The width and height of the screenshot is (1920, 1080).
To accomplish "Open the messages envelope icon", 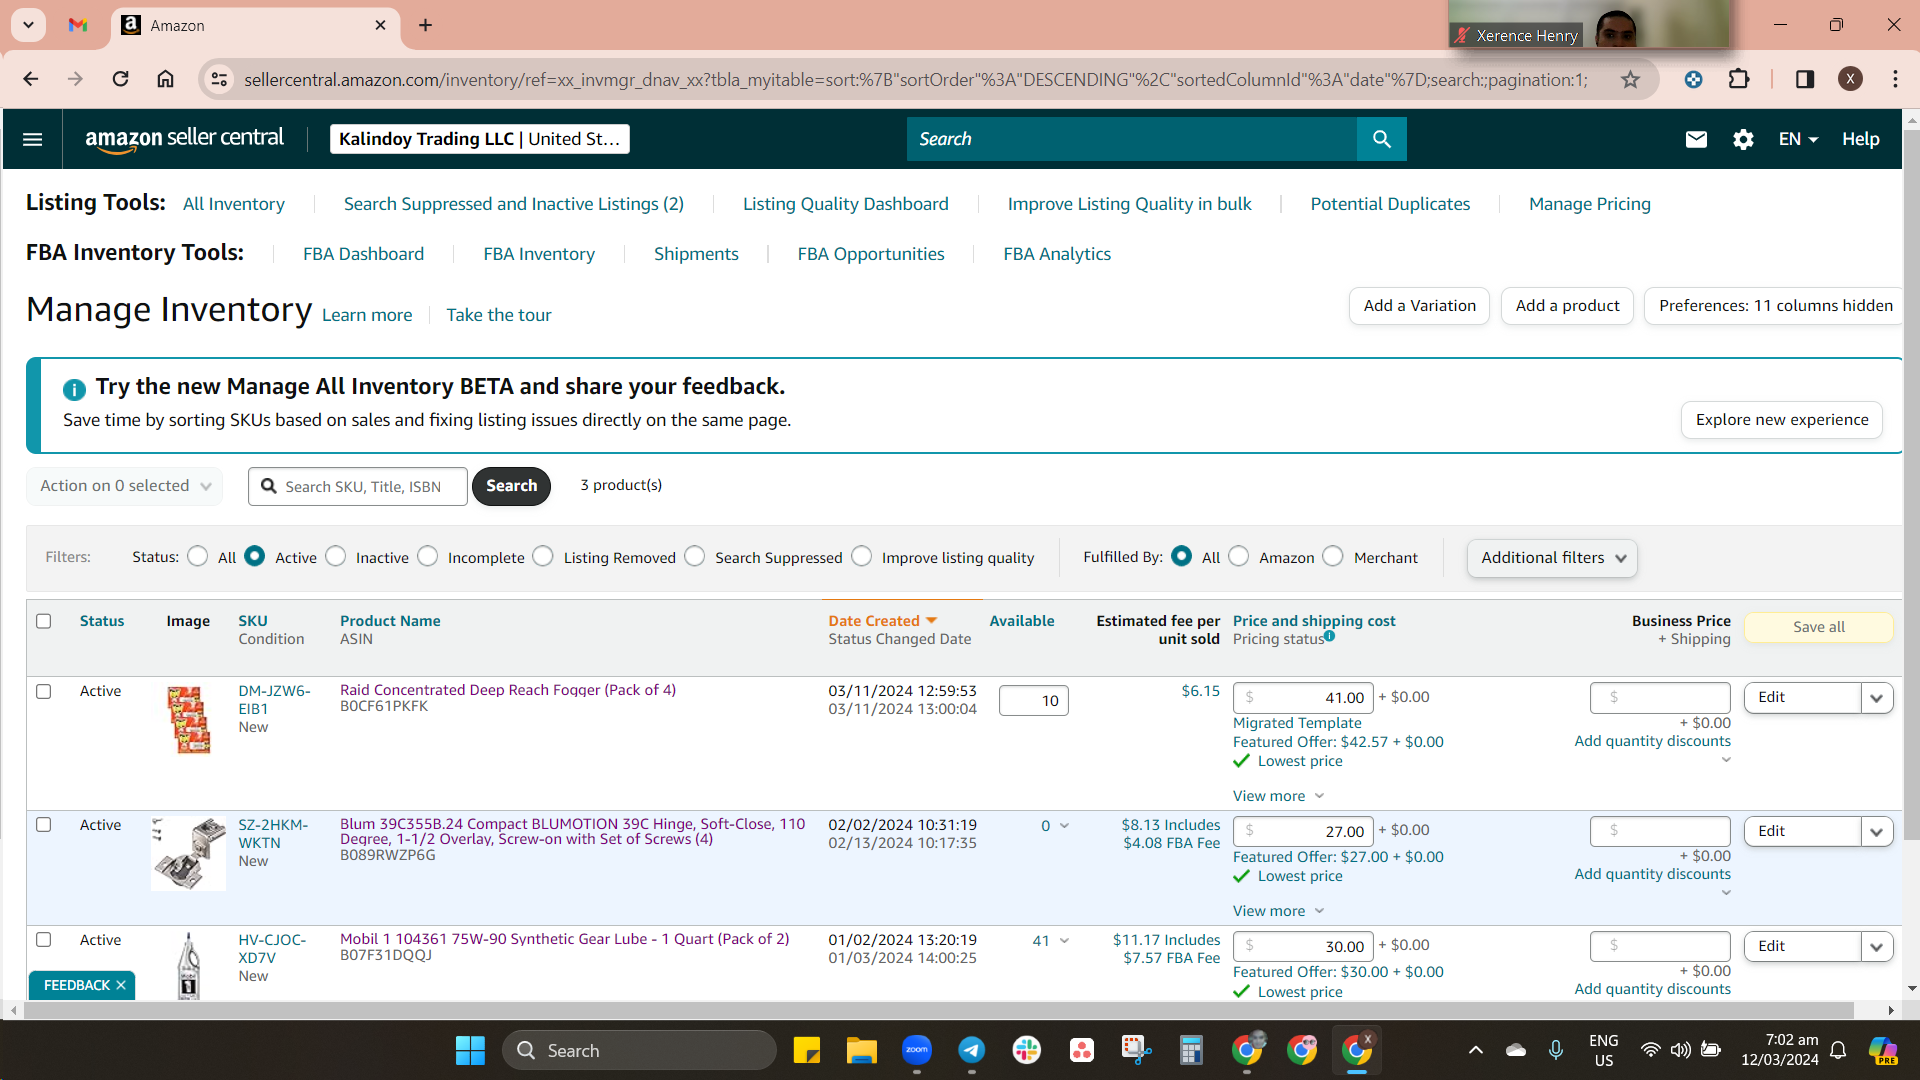I will tap(1696, 139).
